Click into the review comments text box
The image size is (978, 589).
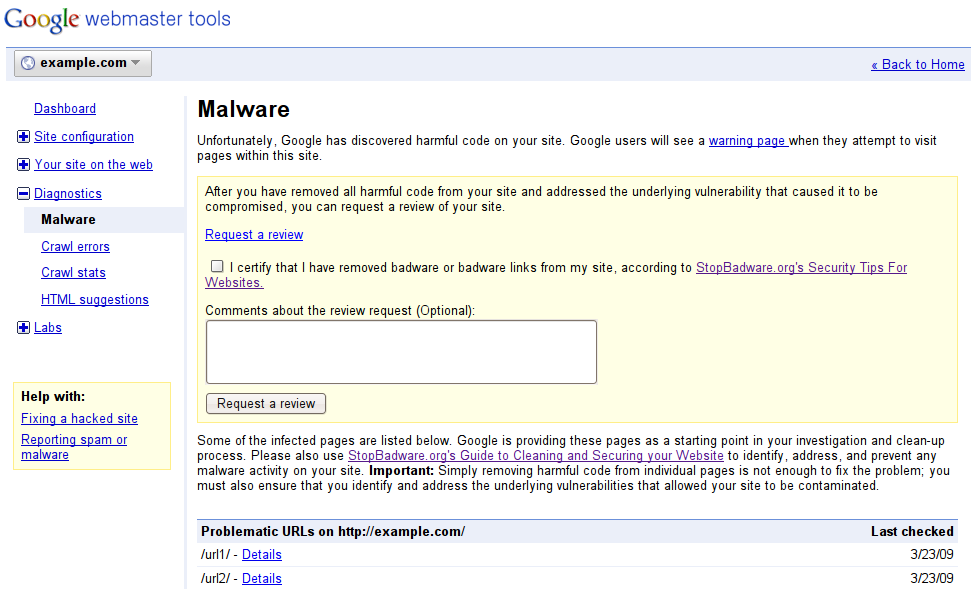[x=401, y=352]
